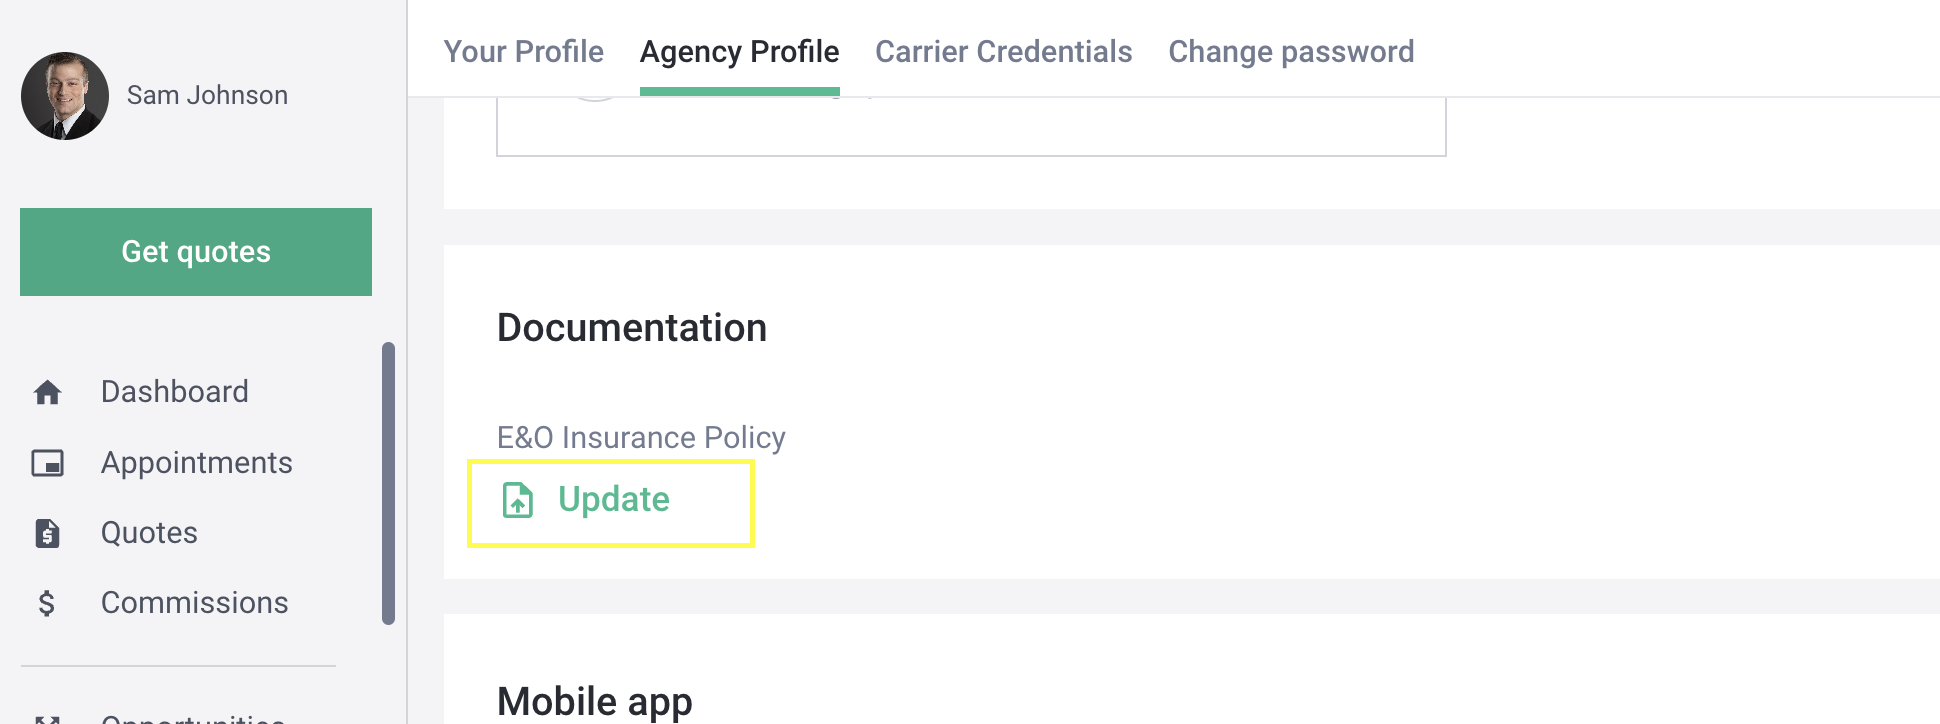This screenshot has width=1940, height=724.
Task: Click Sam Johnson's name label
Action: (x=207, y=95)
